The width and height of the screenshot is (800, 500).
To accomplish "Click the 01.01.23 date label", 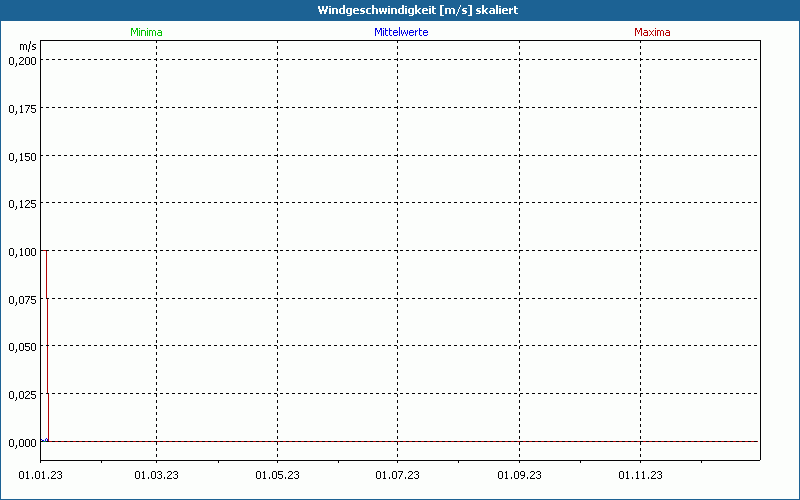I will point(40,476).
